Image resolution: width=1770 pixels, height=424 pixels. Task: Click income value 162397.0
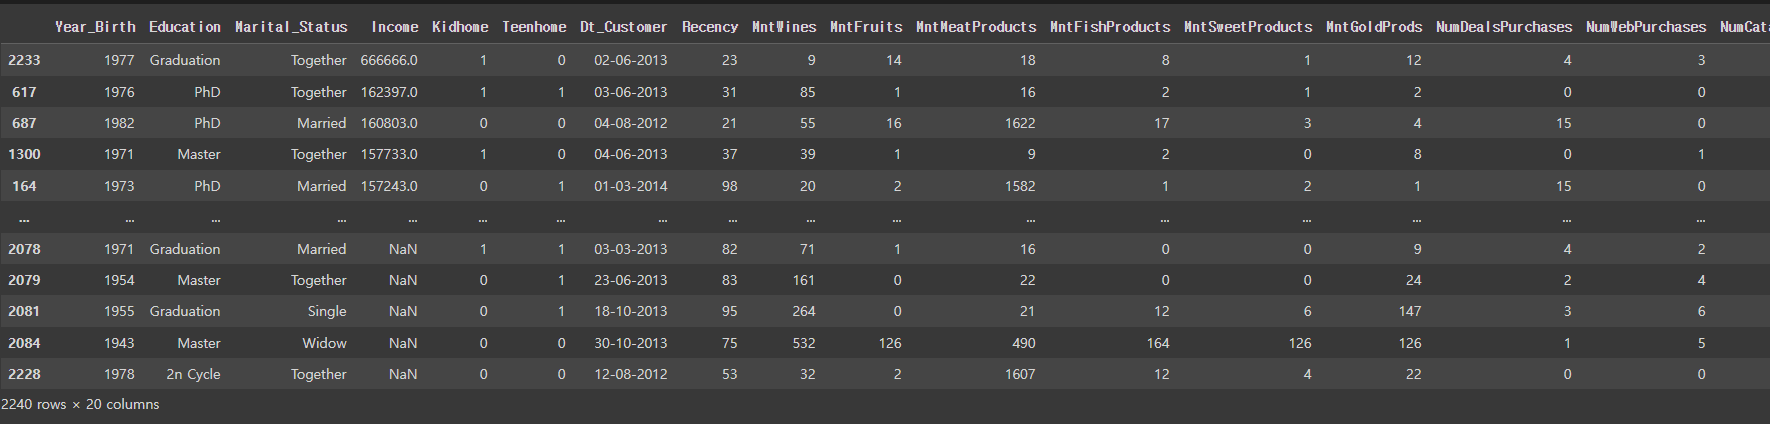pos(389,92)
